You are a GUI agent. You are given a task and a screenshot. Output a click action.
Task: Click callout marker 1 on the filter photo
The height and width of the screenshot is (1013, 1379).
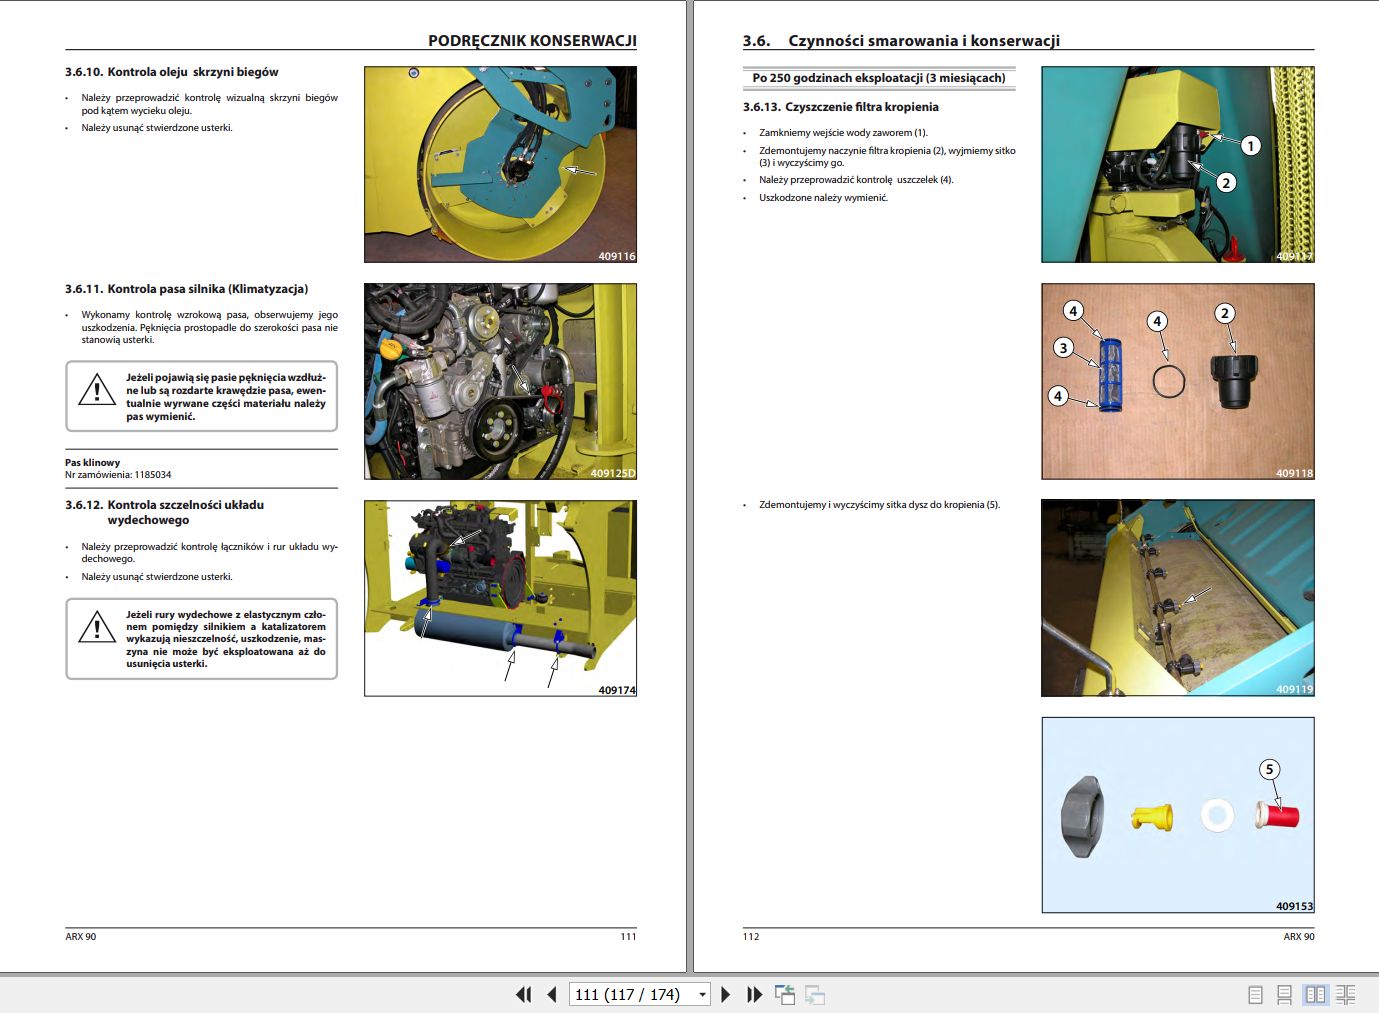(x=1251, y=146)
